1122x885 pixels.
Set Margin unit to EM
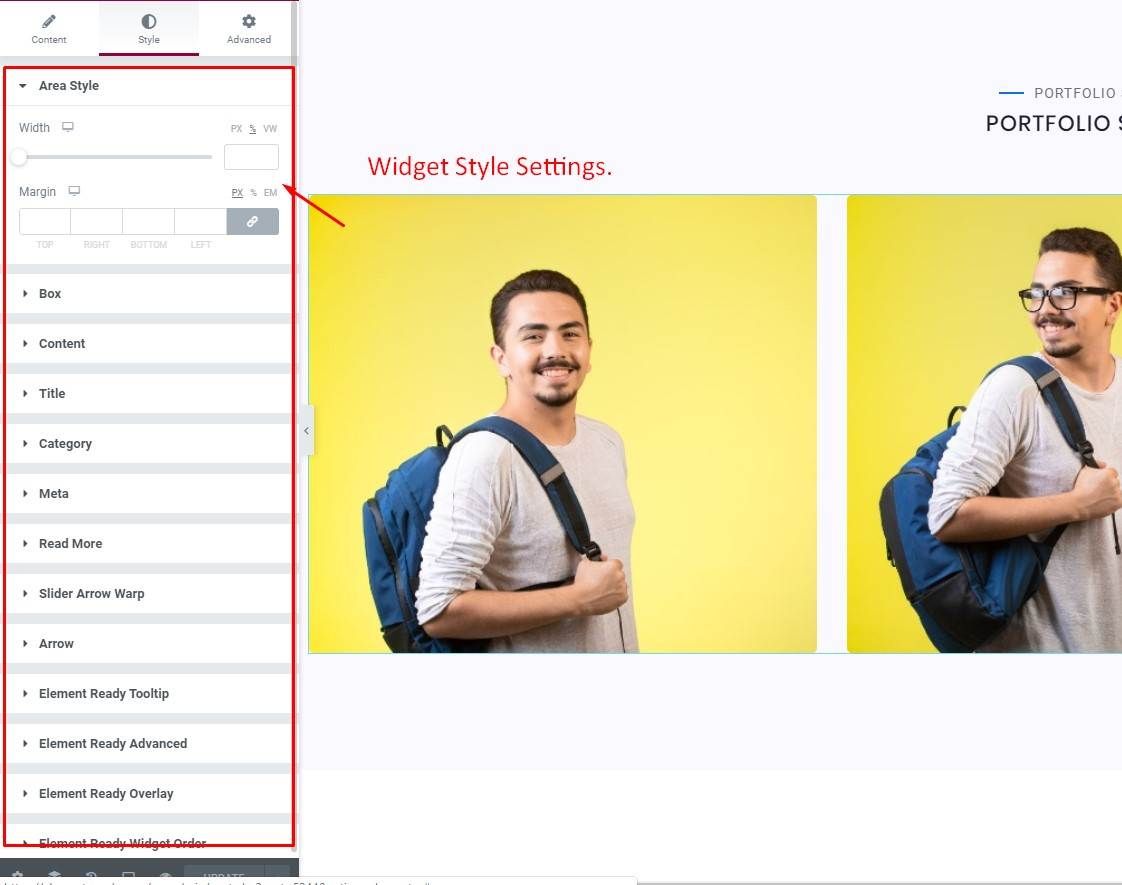point(269,192)
